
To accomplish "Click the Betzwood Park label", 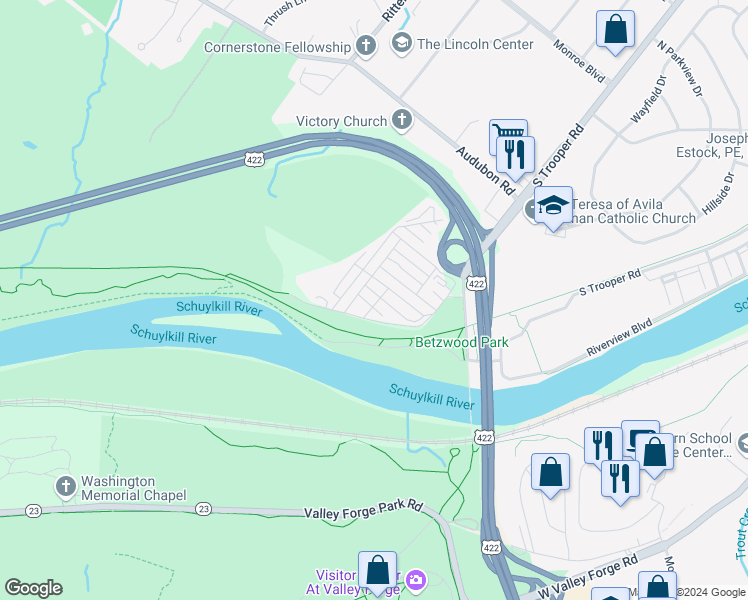I will 462,342.
